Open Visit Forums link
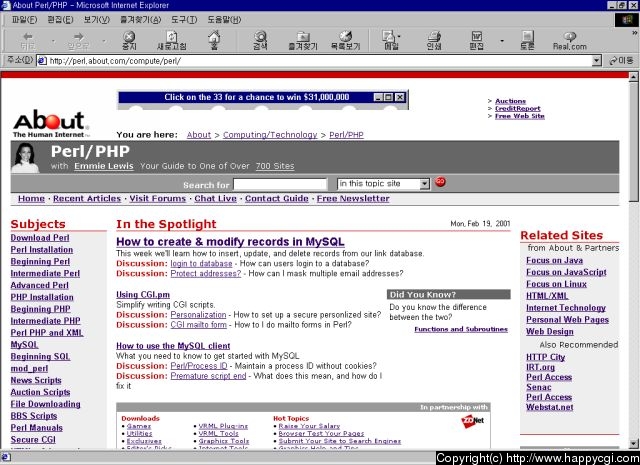This screenshot has width=640, height=465. click(x=158, y=198)
